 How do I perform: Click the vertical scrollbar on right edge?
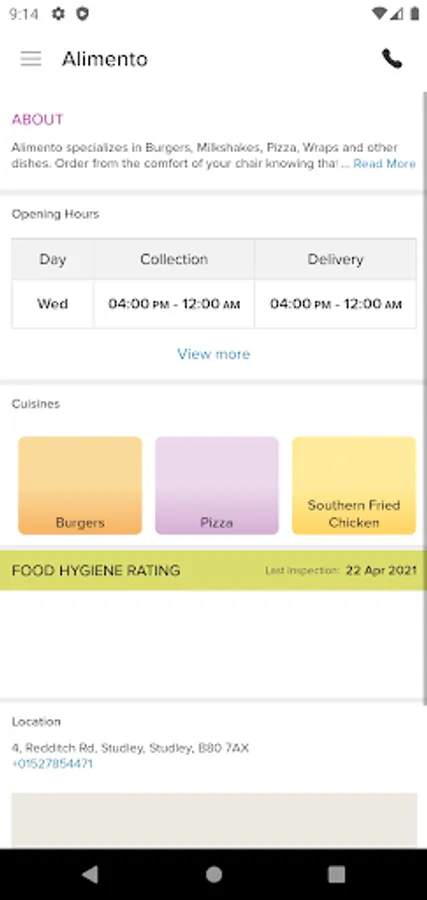[x=425, y=398]
